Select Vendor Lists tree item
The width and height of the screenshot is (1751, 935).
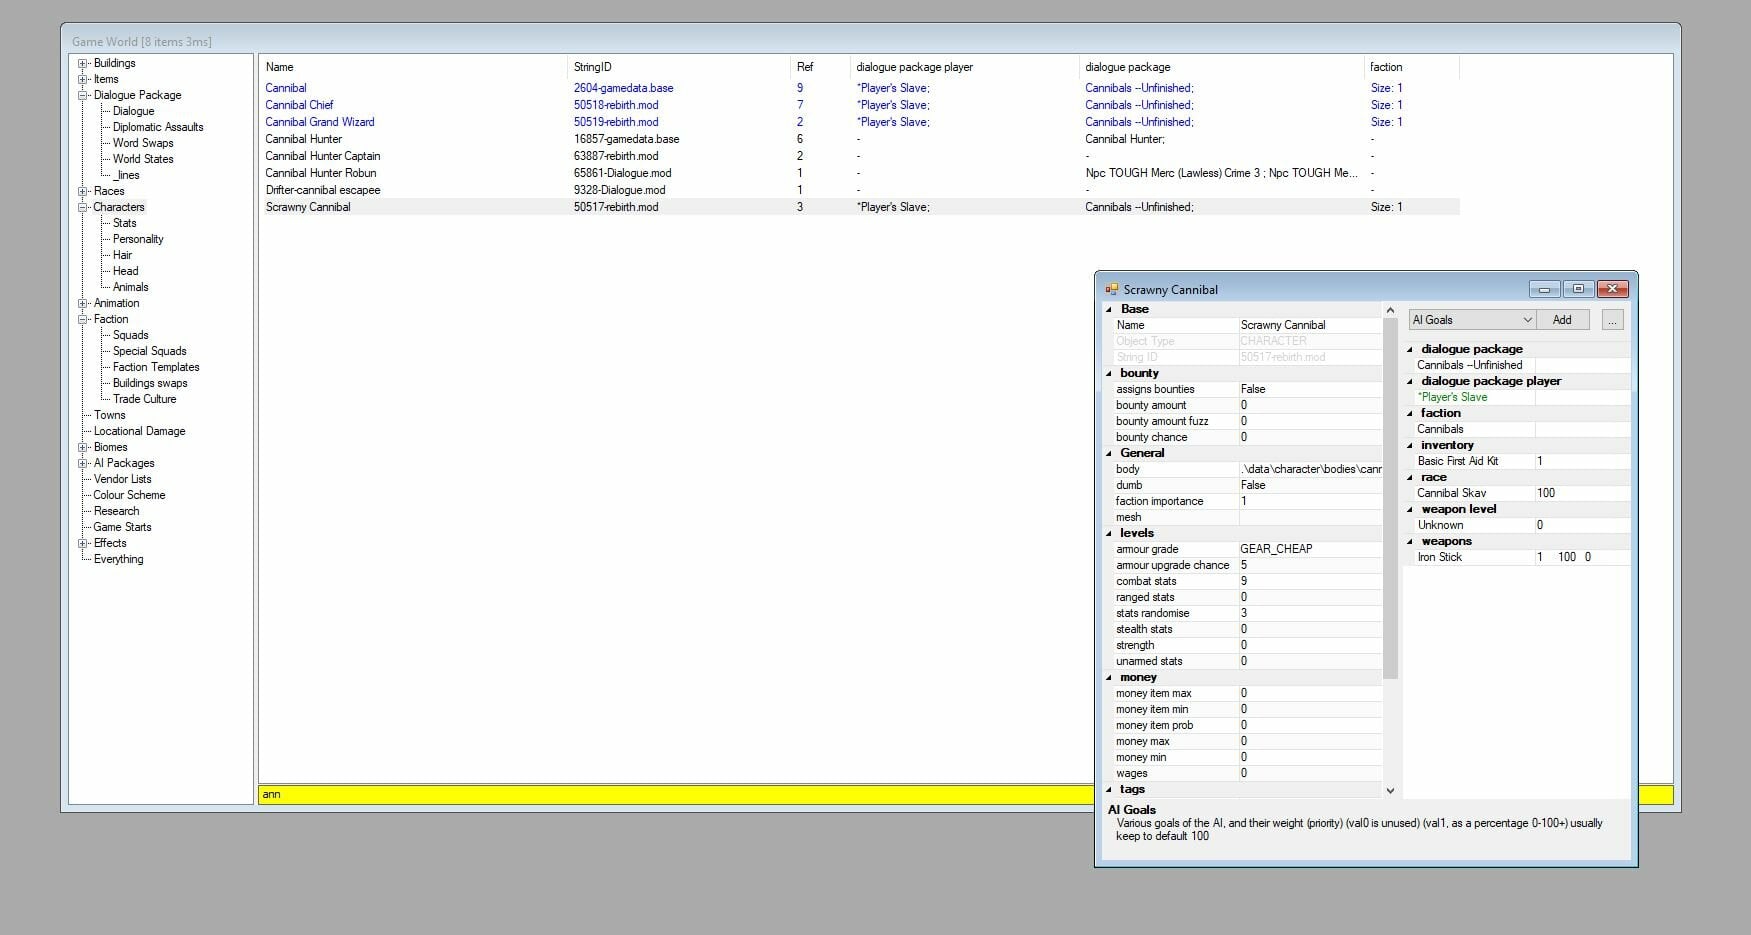pyautogui.click(x=122, y=479)
